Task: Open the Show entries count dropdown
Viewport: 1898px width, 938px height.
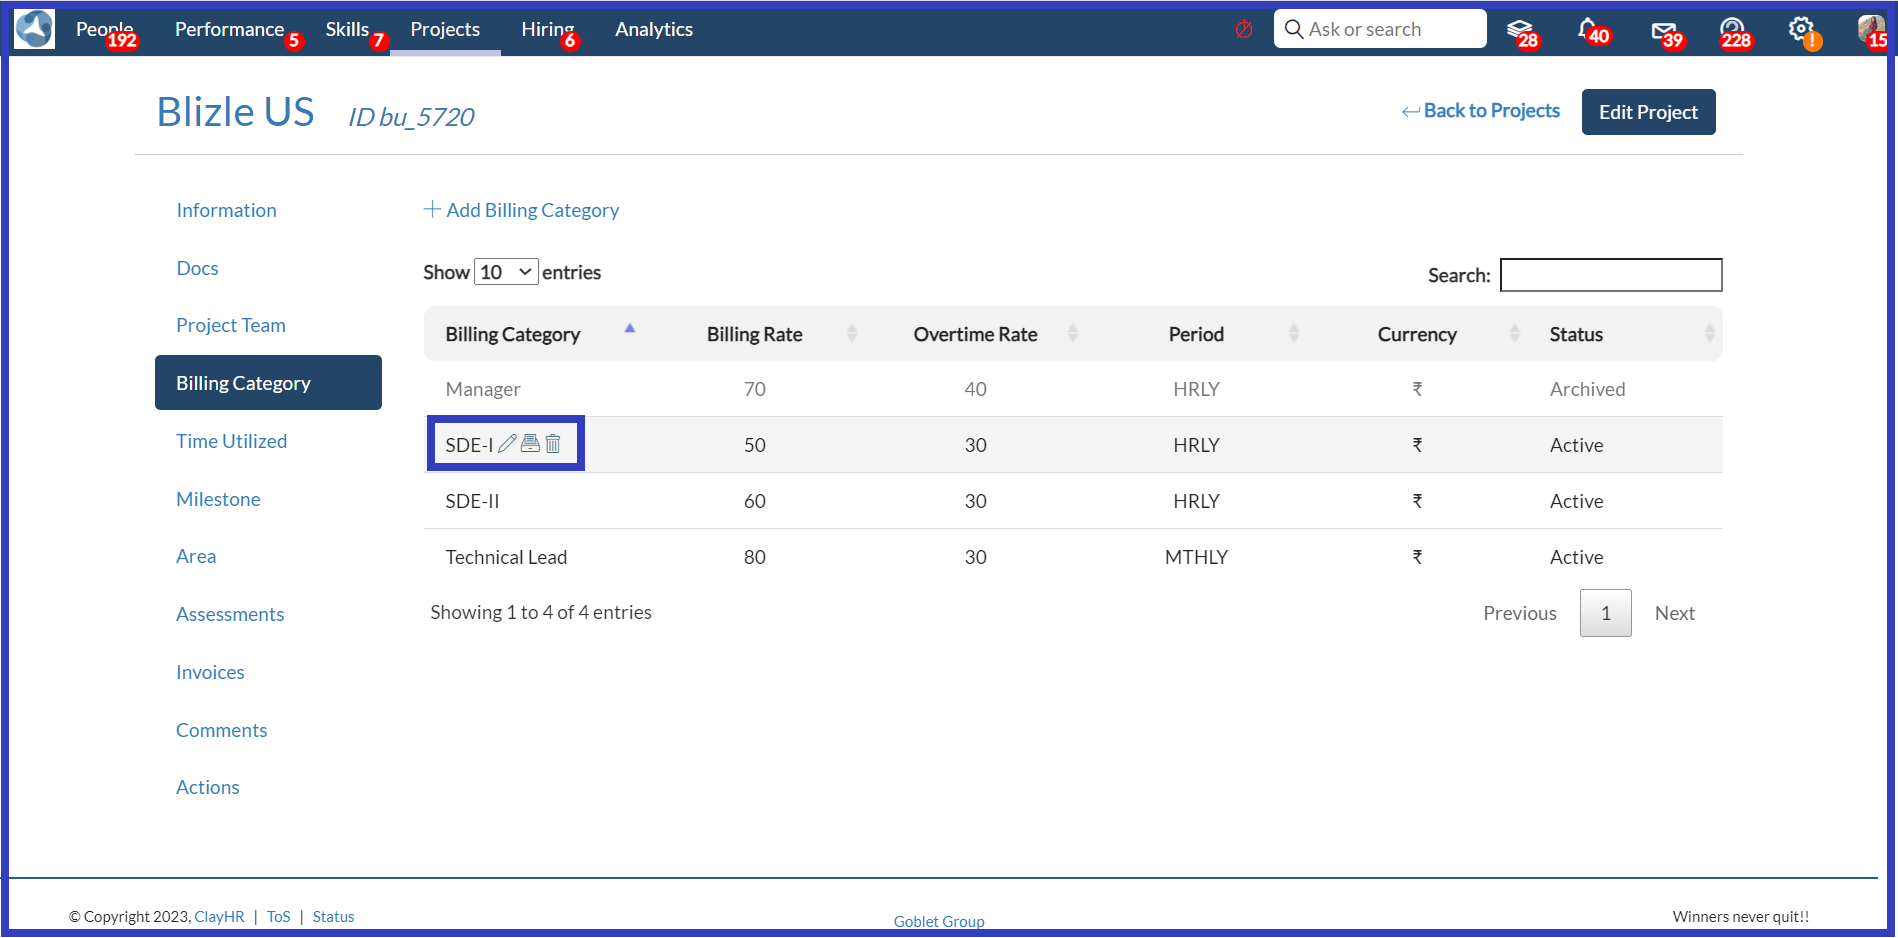Action: click(x=506, y=272)
